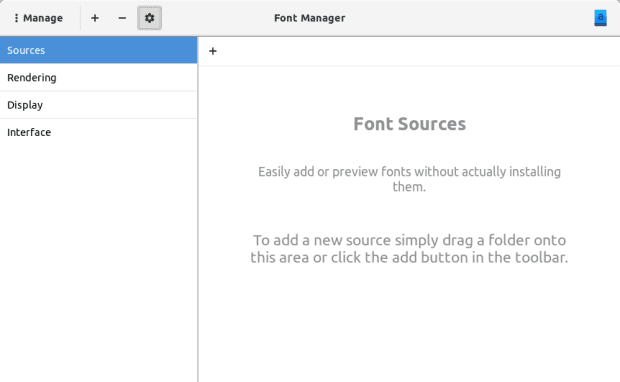Select the Sources preferences page
The height and width of the screenshot is (382, 620).
click(98, 50)
